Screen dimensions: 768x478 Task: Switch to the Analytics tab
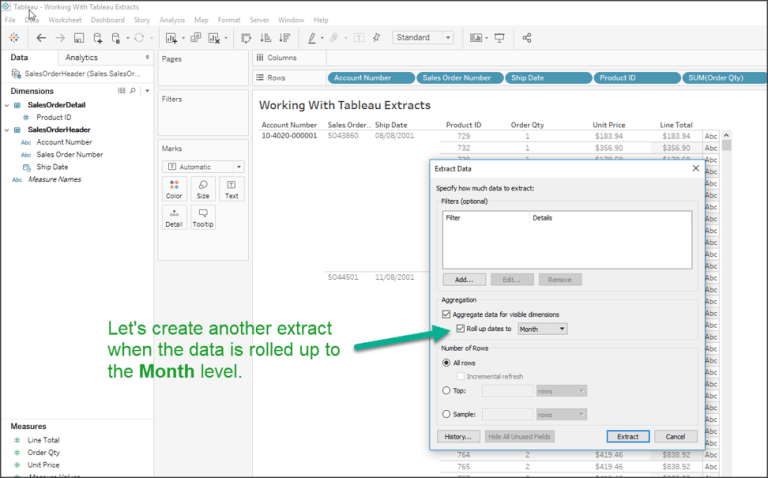point(82,58)
